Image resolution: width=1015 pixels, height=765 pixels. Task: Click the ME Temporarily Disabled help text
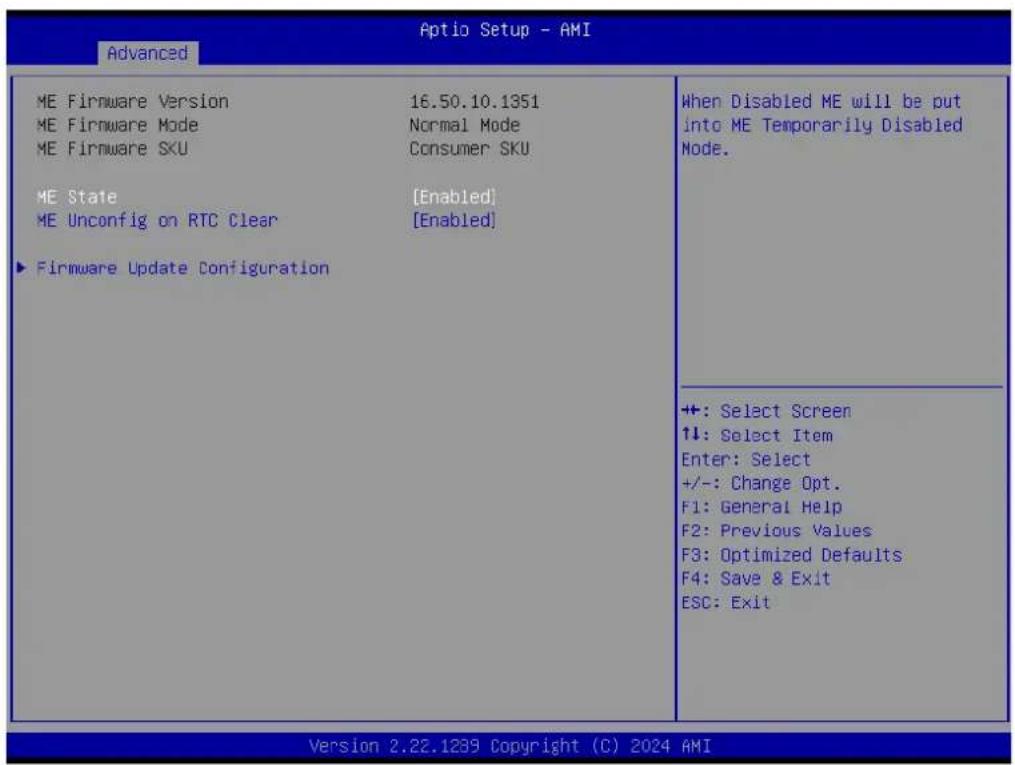(821, 125)
